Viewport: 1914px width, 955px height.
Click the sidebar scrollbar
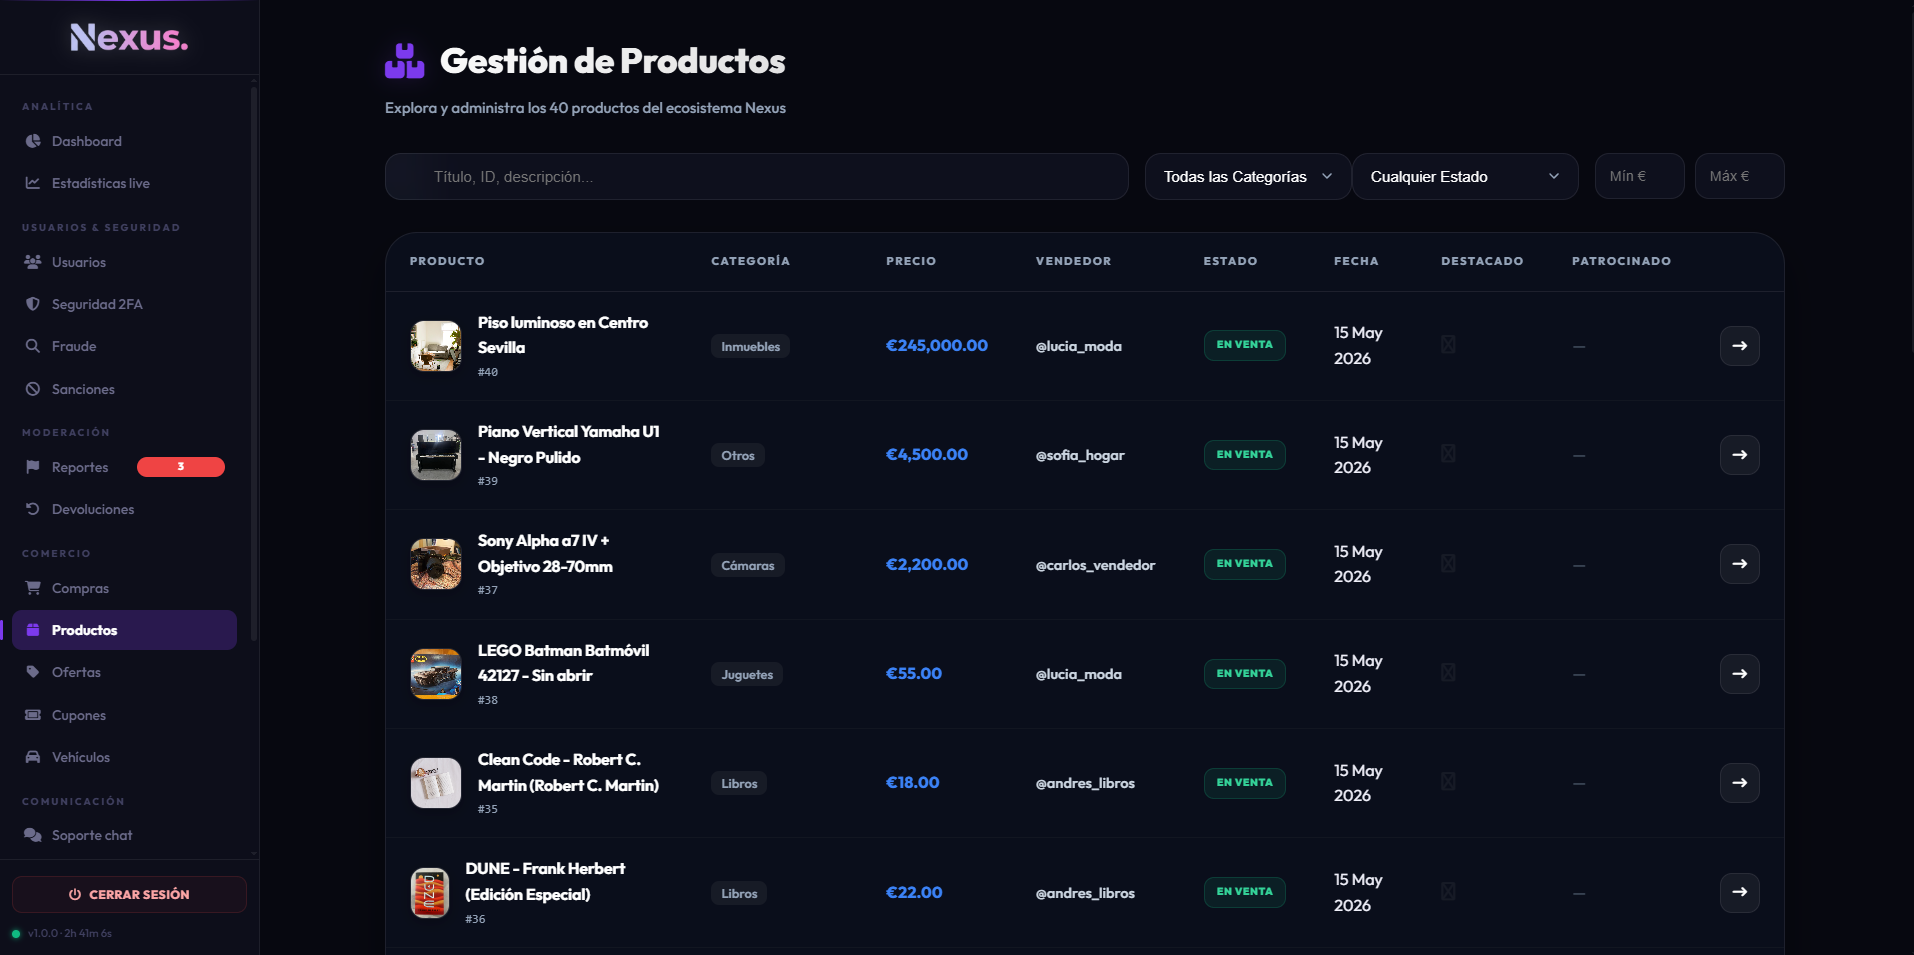click(x=254, y=365)
